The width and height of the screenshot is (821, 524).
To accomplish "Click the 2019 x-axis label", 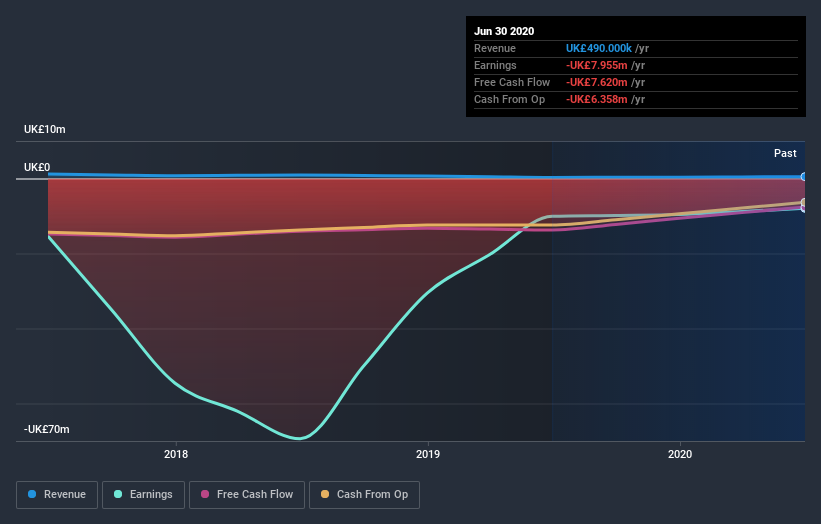I will click(428, 454).
